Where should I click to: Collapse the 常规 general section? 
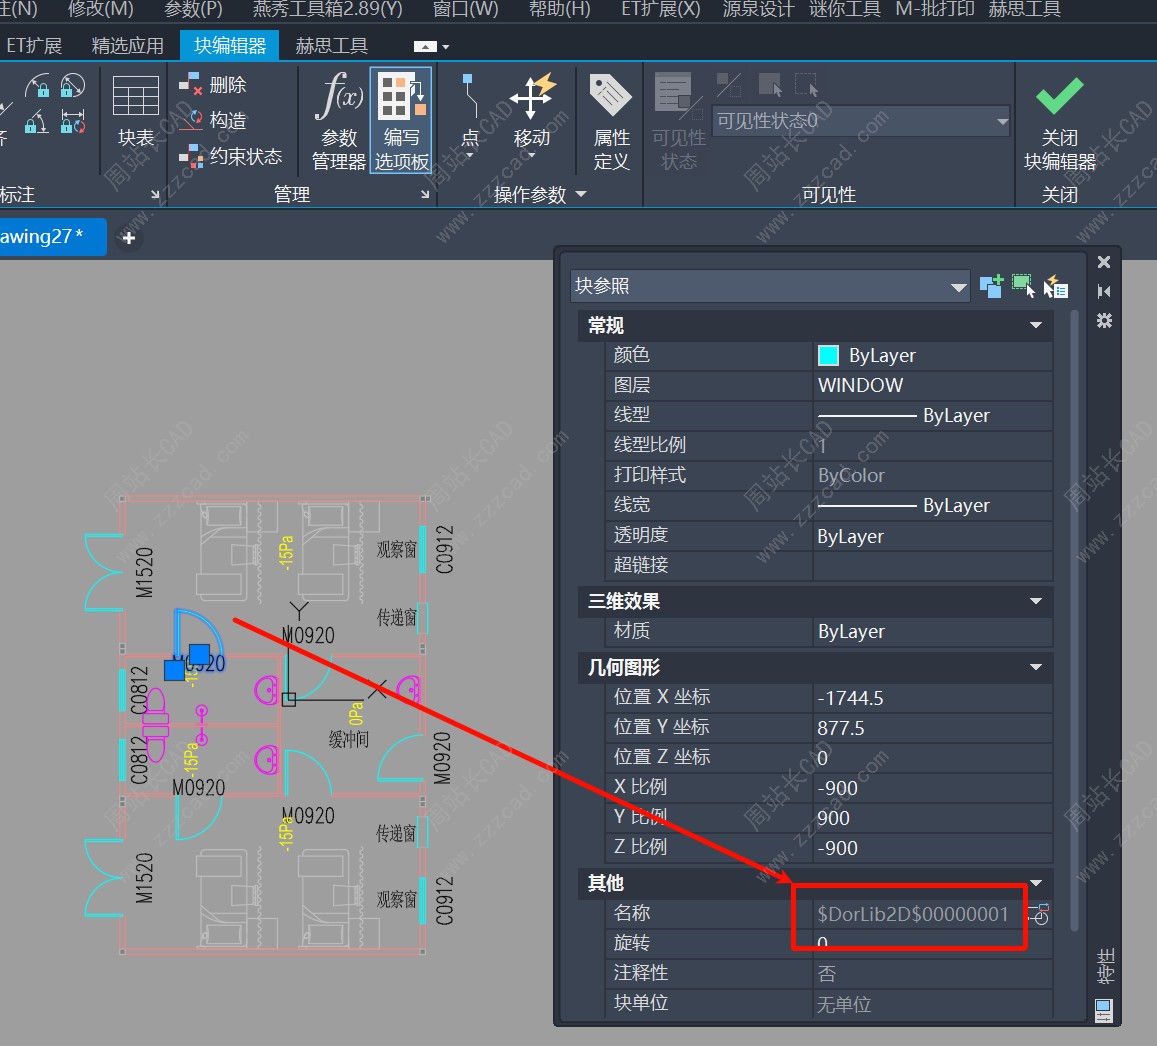point(1036,326)
